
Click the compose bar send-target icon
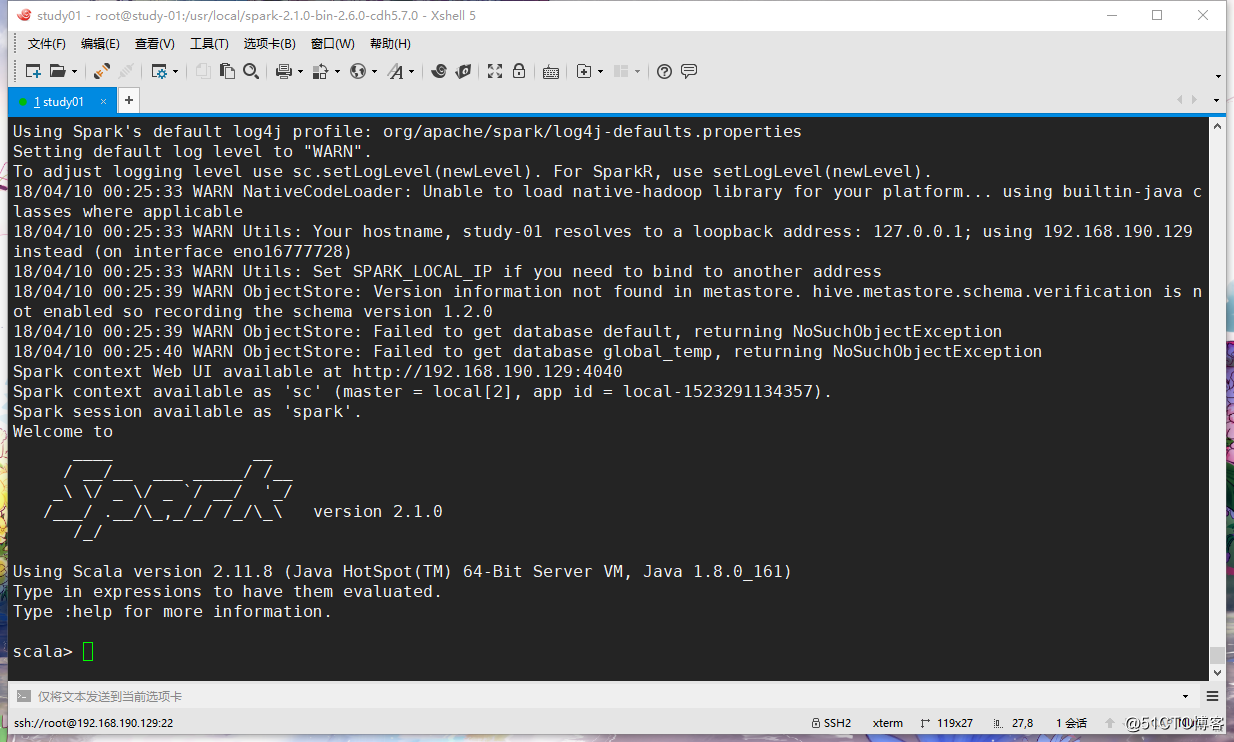[x=23, y=696]
